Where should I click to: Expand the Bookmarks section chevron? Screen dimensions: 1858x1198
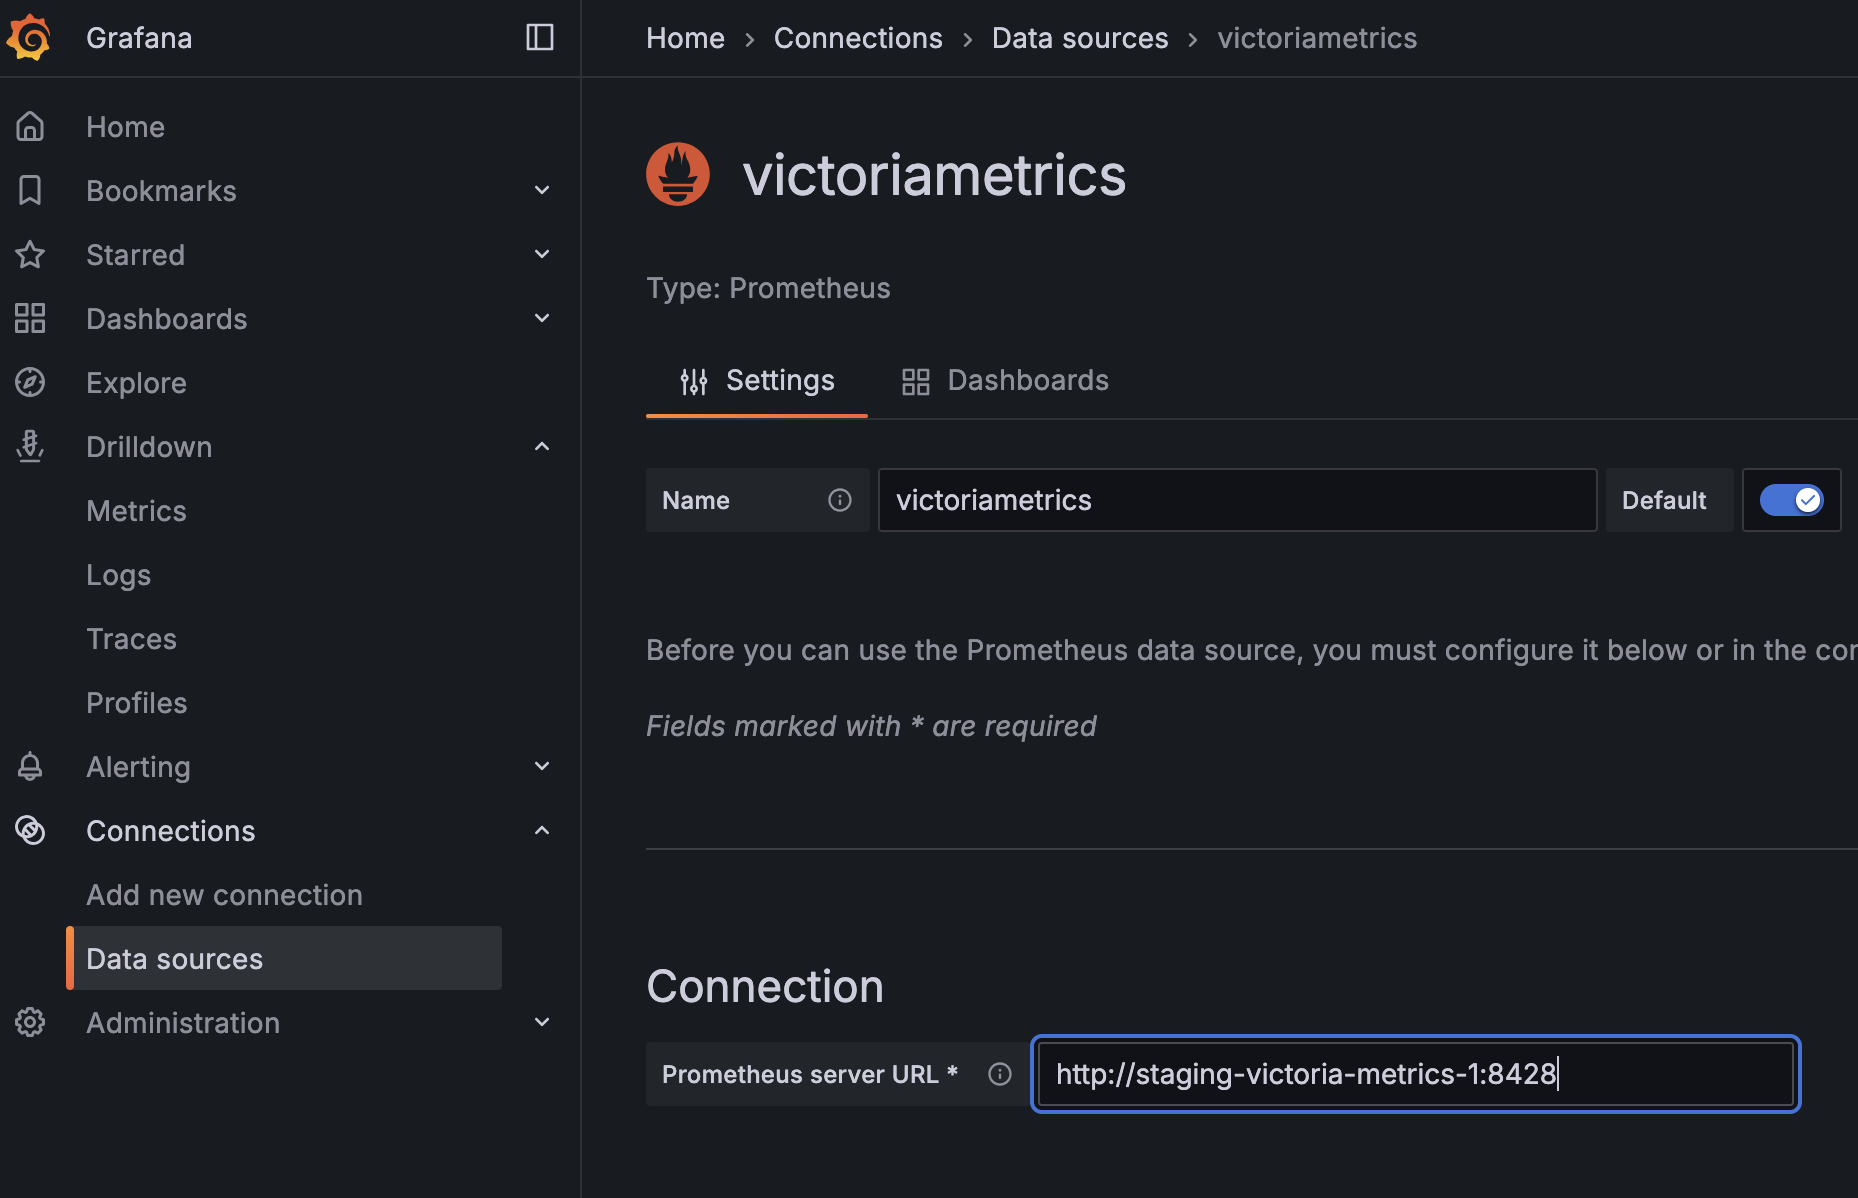tap(542, 191)
